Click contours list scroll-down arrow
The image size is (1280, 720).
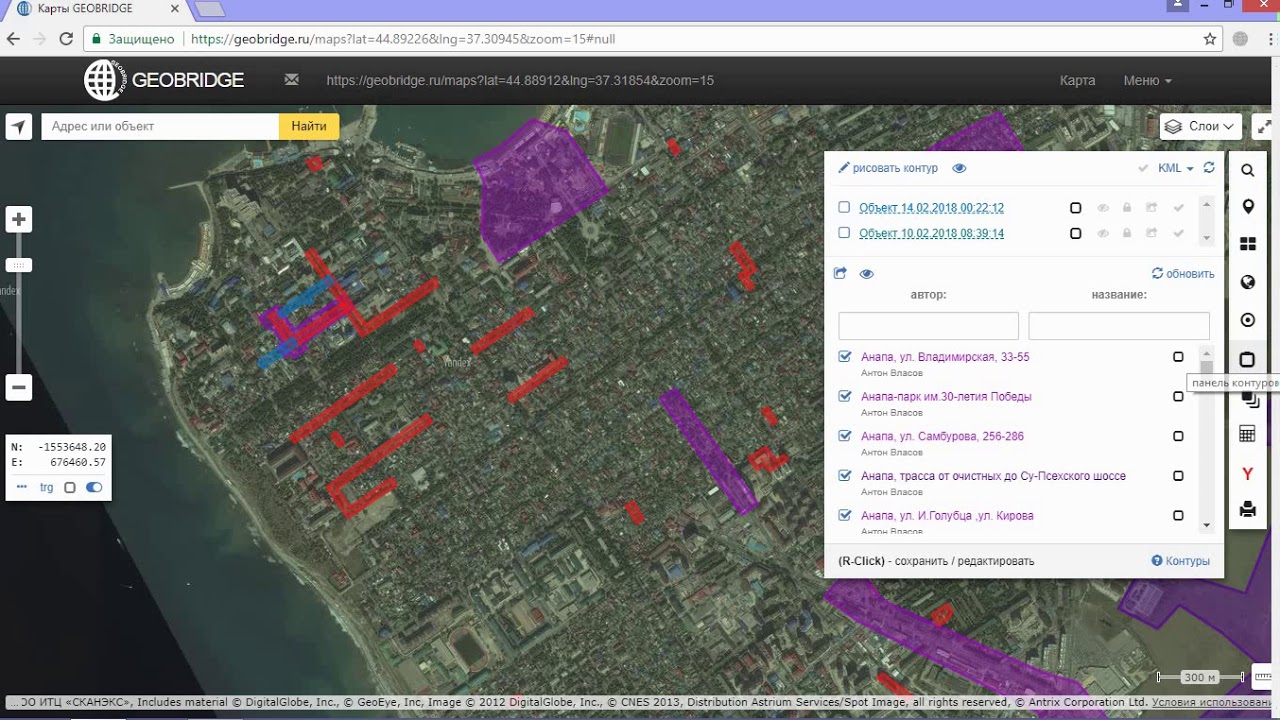point(1207,525)
